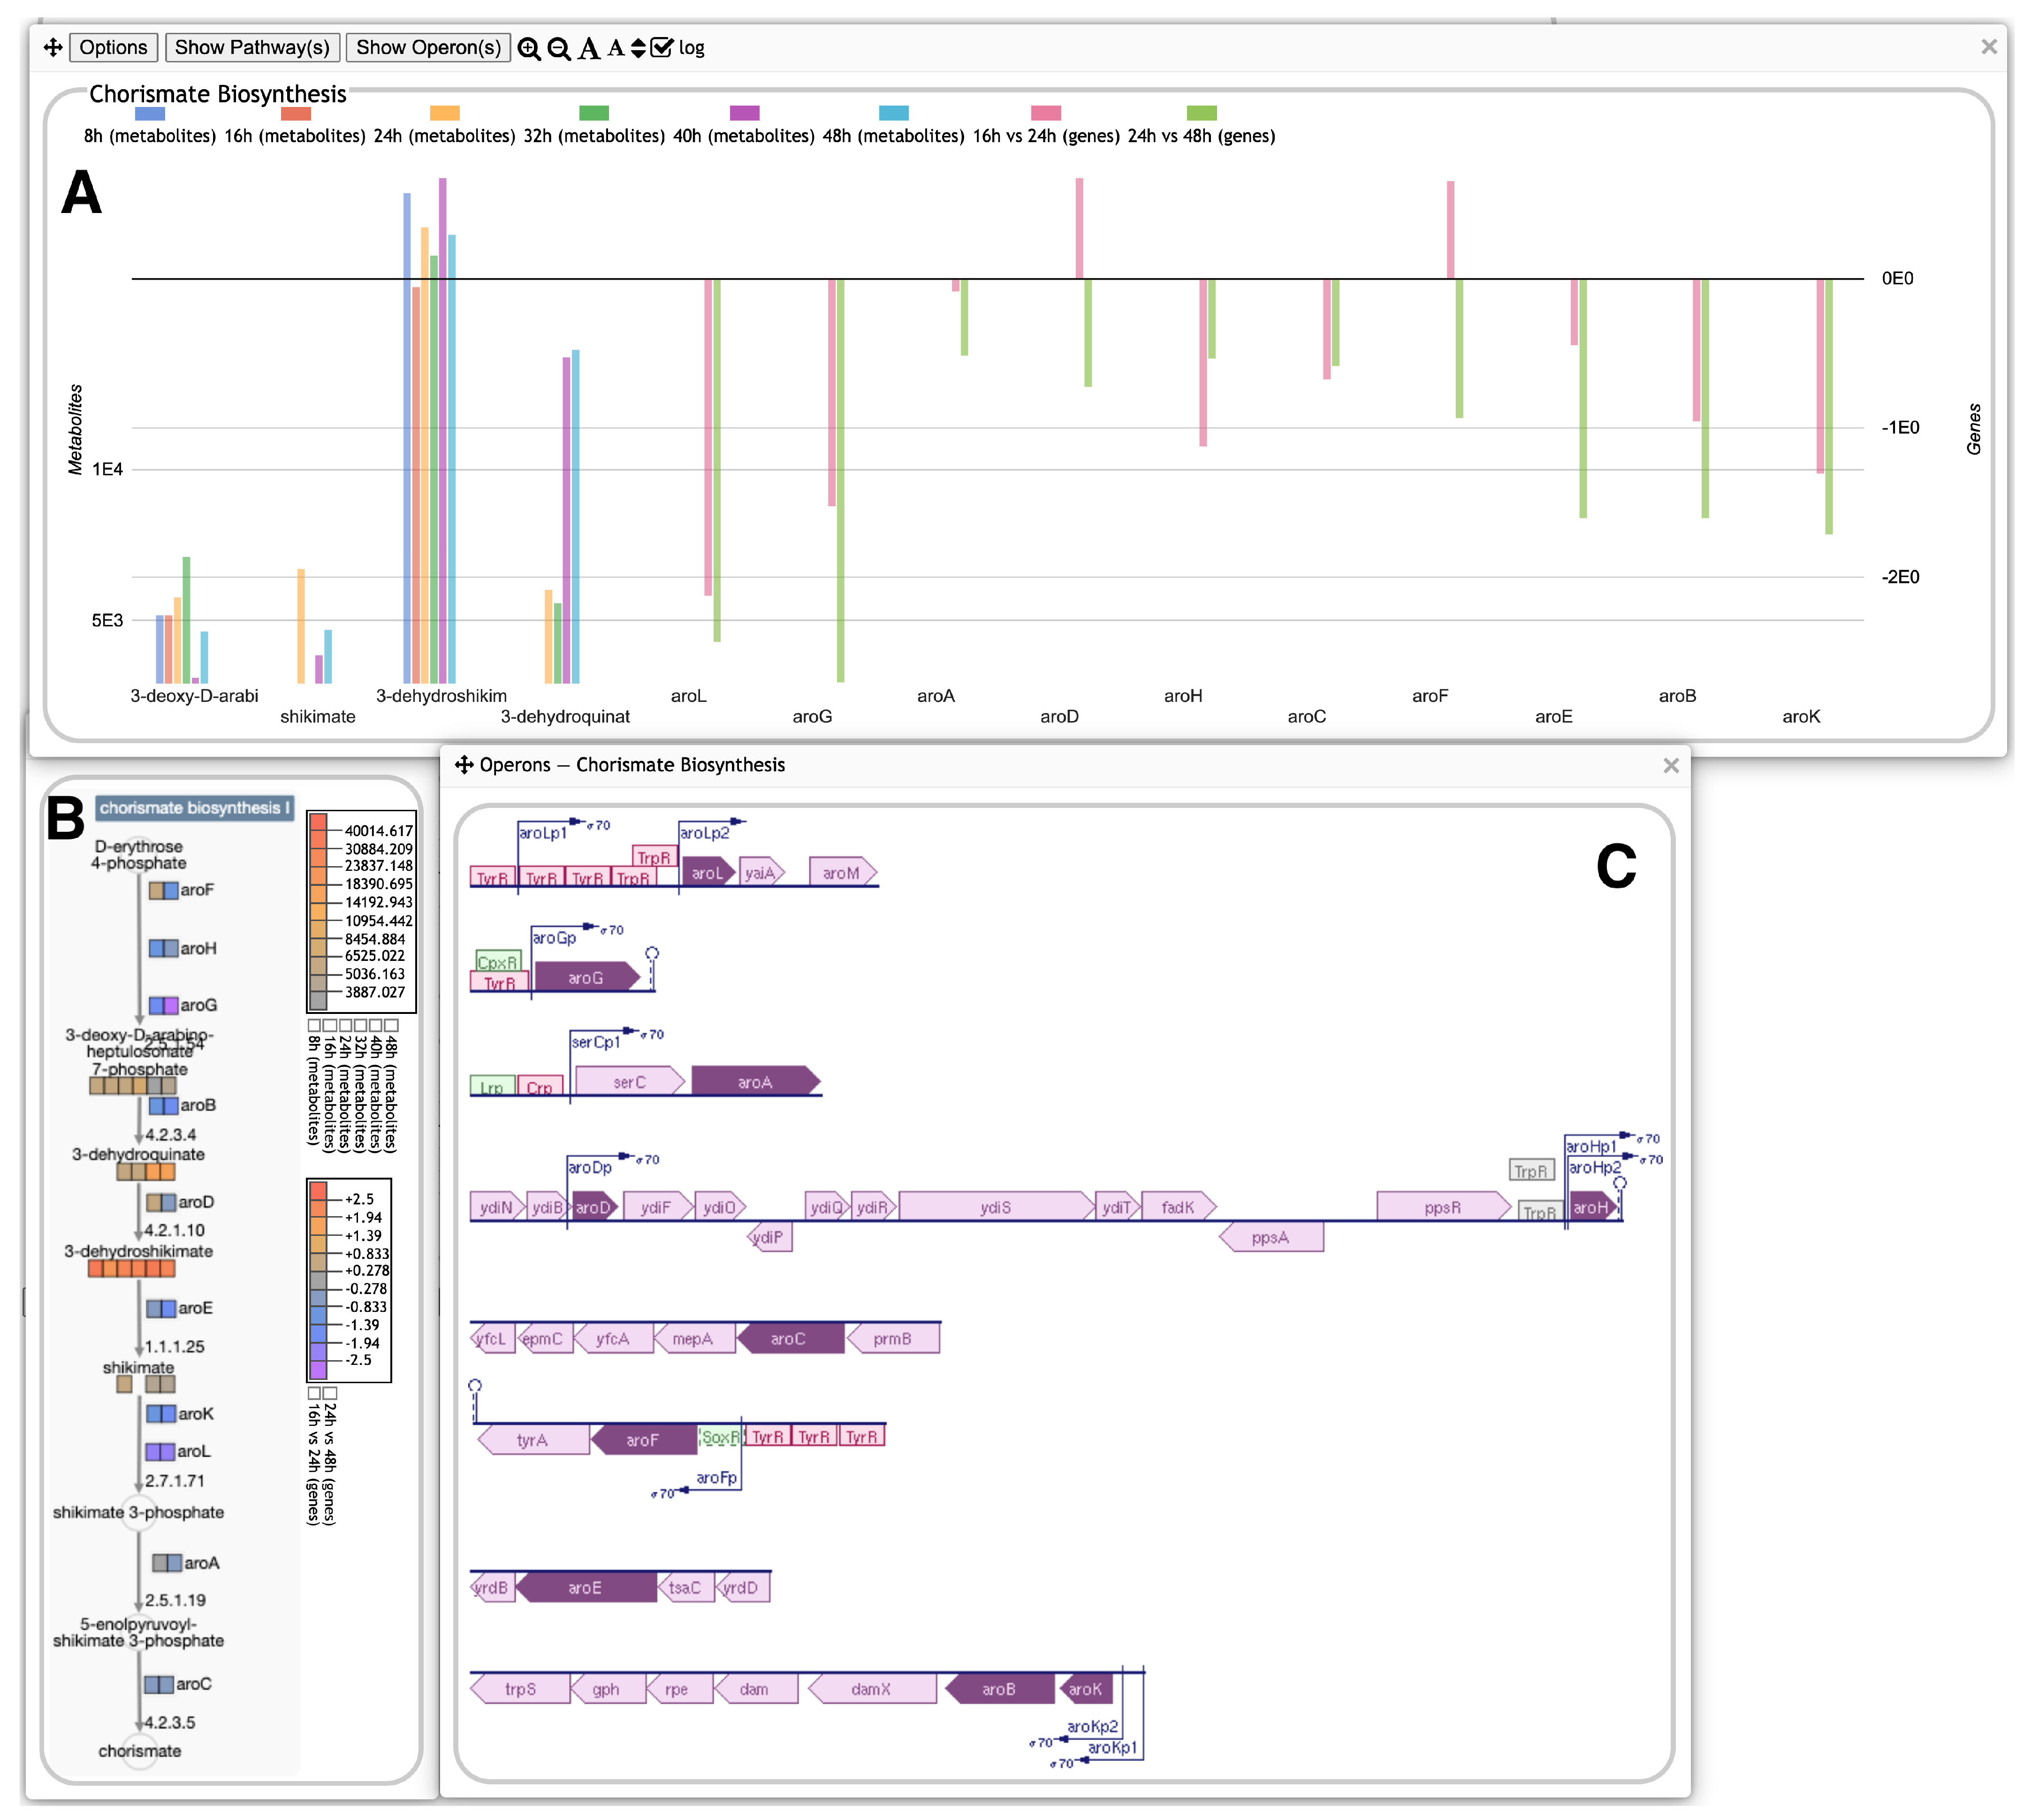Click the Show Pathway(s) button
The image size is (2032, 1820).
(252, 47)
